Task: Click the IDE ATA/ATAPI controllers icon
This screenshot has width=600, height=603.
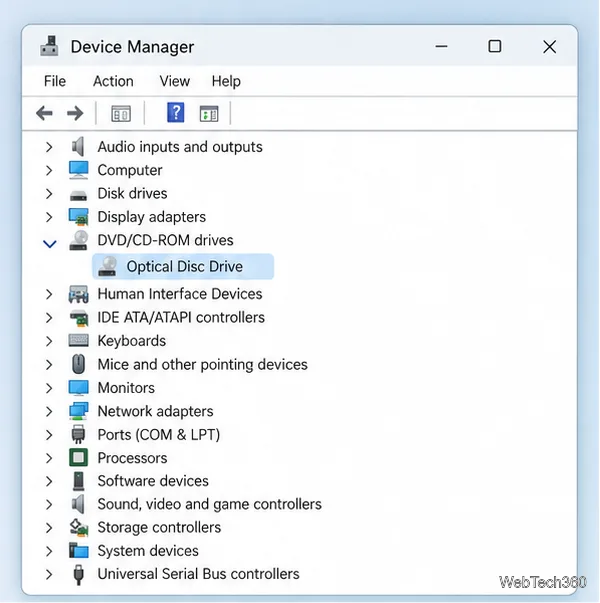Action: (79, 318)
